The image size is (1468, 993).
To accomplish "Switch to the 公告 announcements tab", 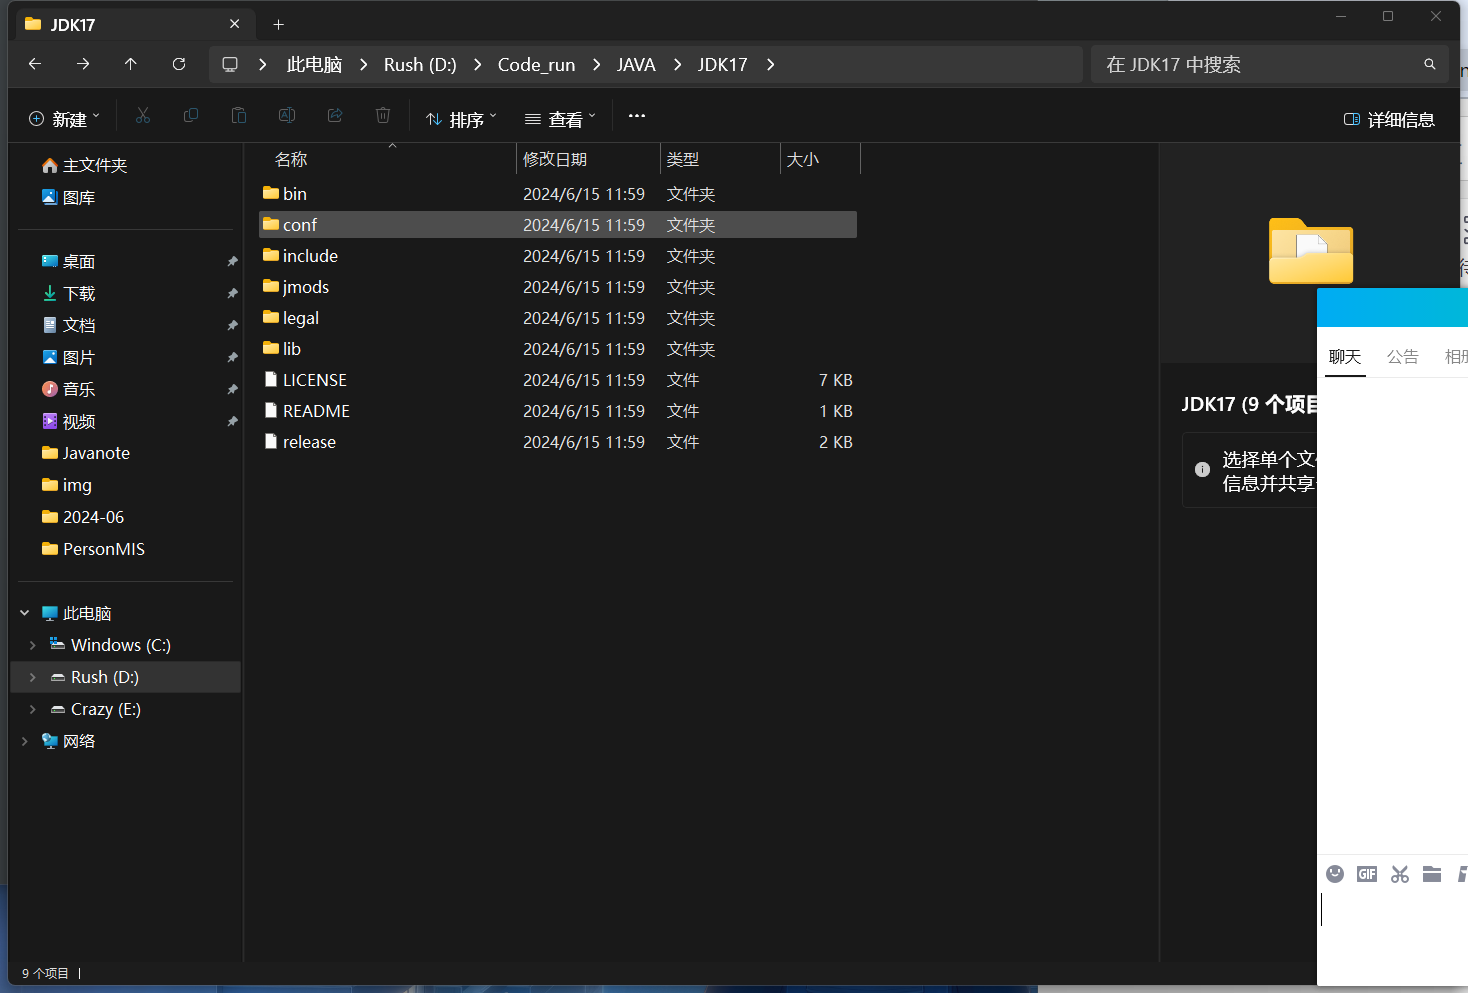I will (1402, 357).
